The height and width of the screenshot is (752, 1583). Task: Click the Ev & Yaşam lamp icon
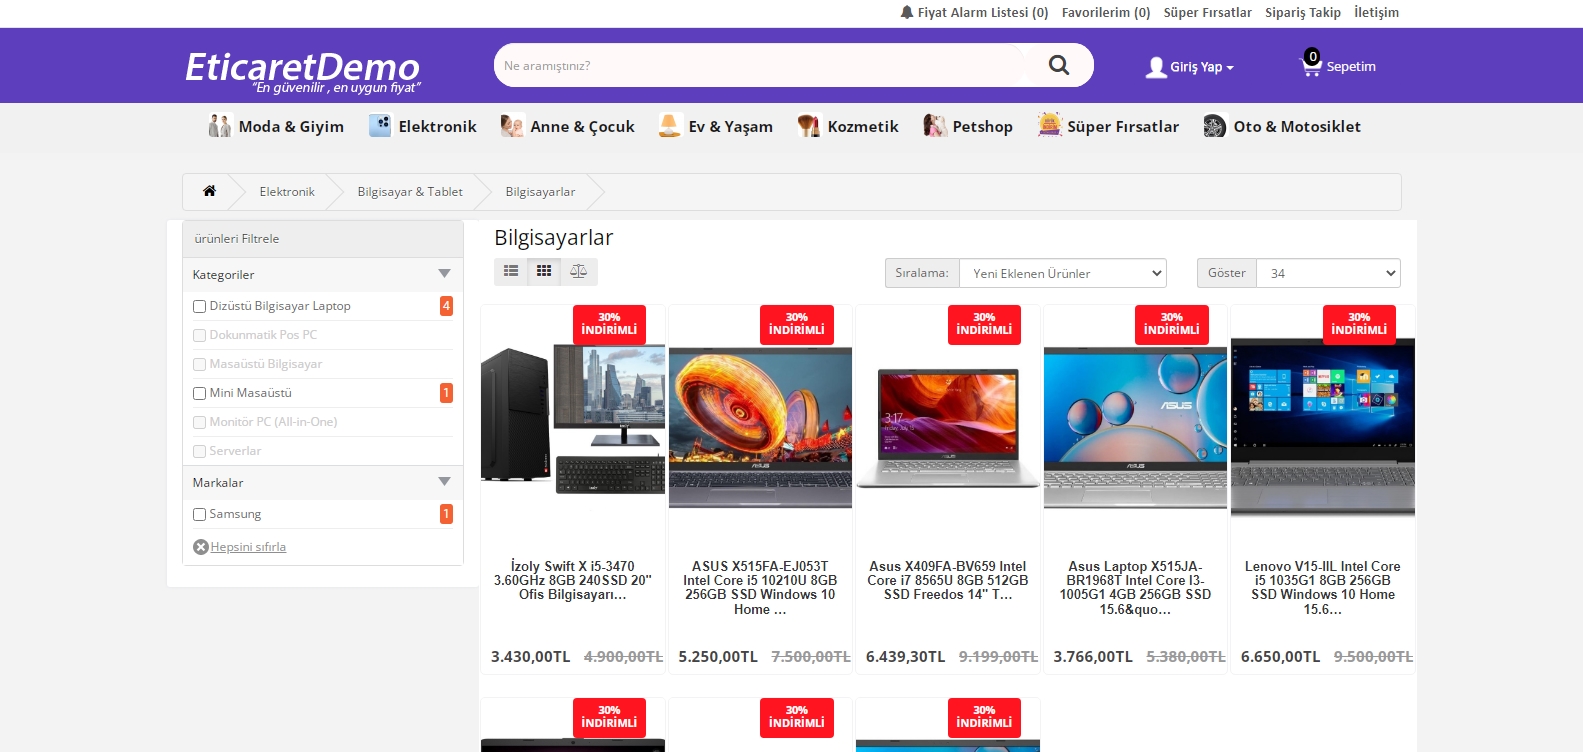tap(670, 126)
